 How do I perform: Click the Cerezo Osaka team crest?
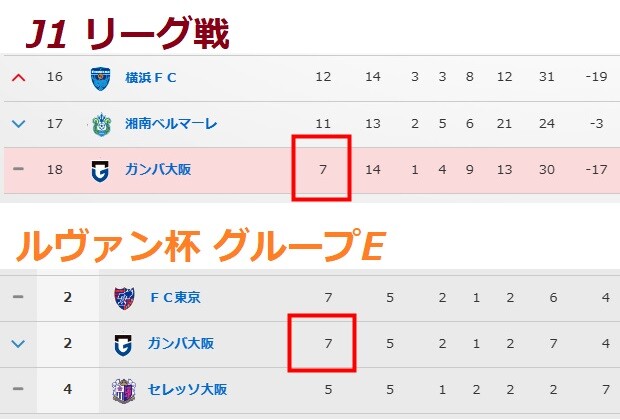tap(124, 391)
